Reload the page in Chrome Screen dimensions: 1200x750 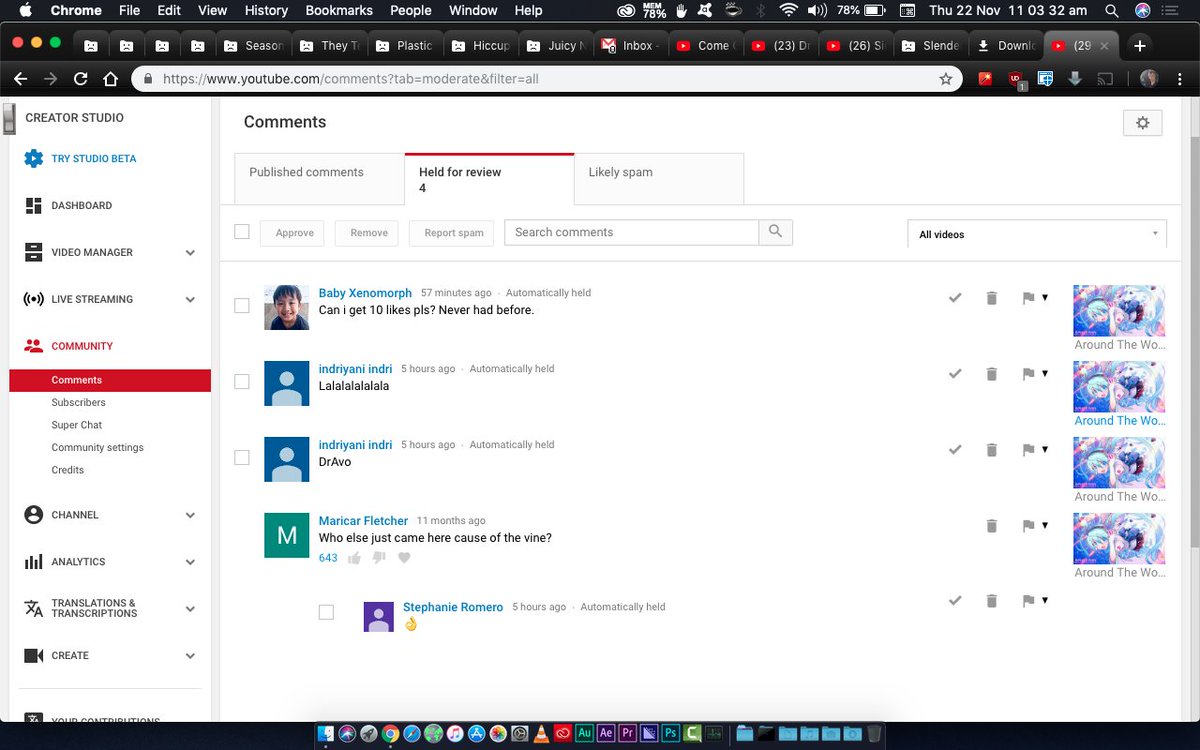[81, 78]
